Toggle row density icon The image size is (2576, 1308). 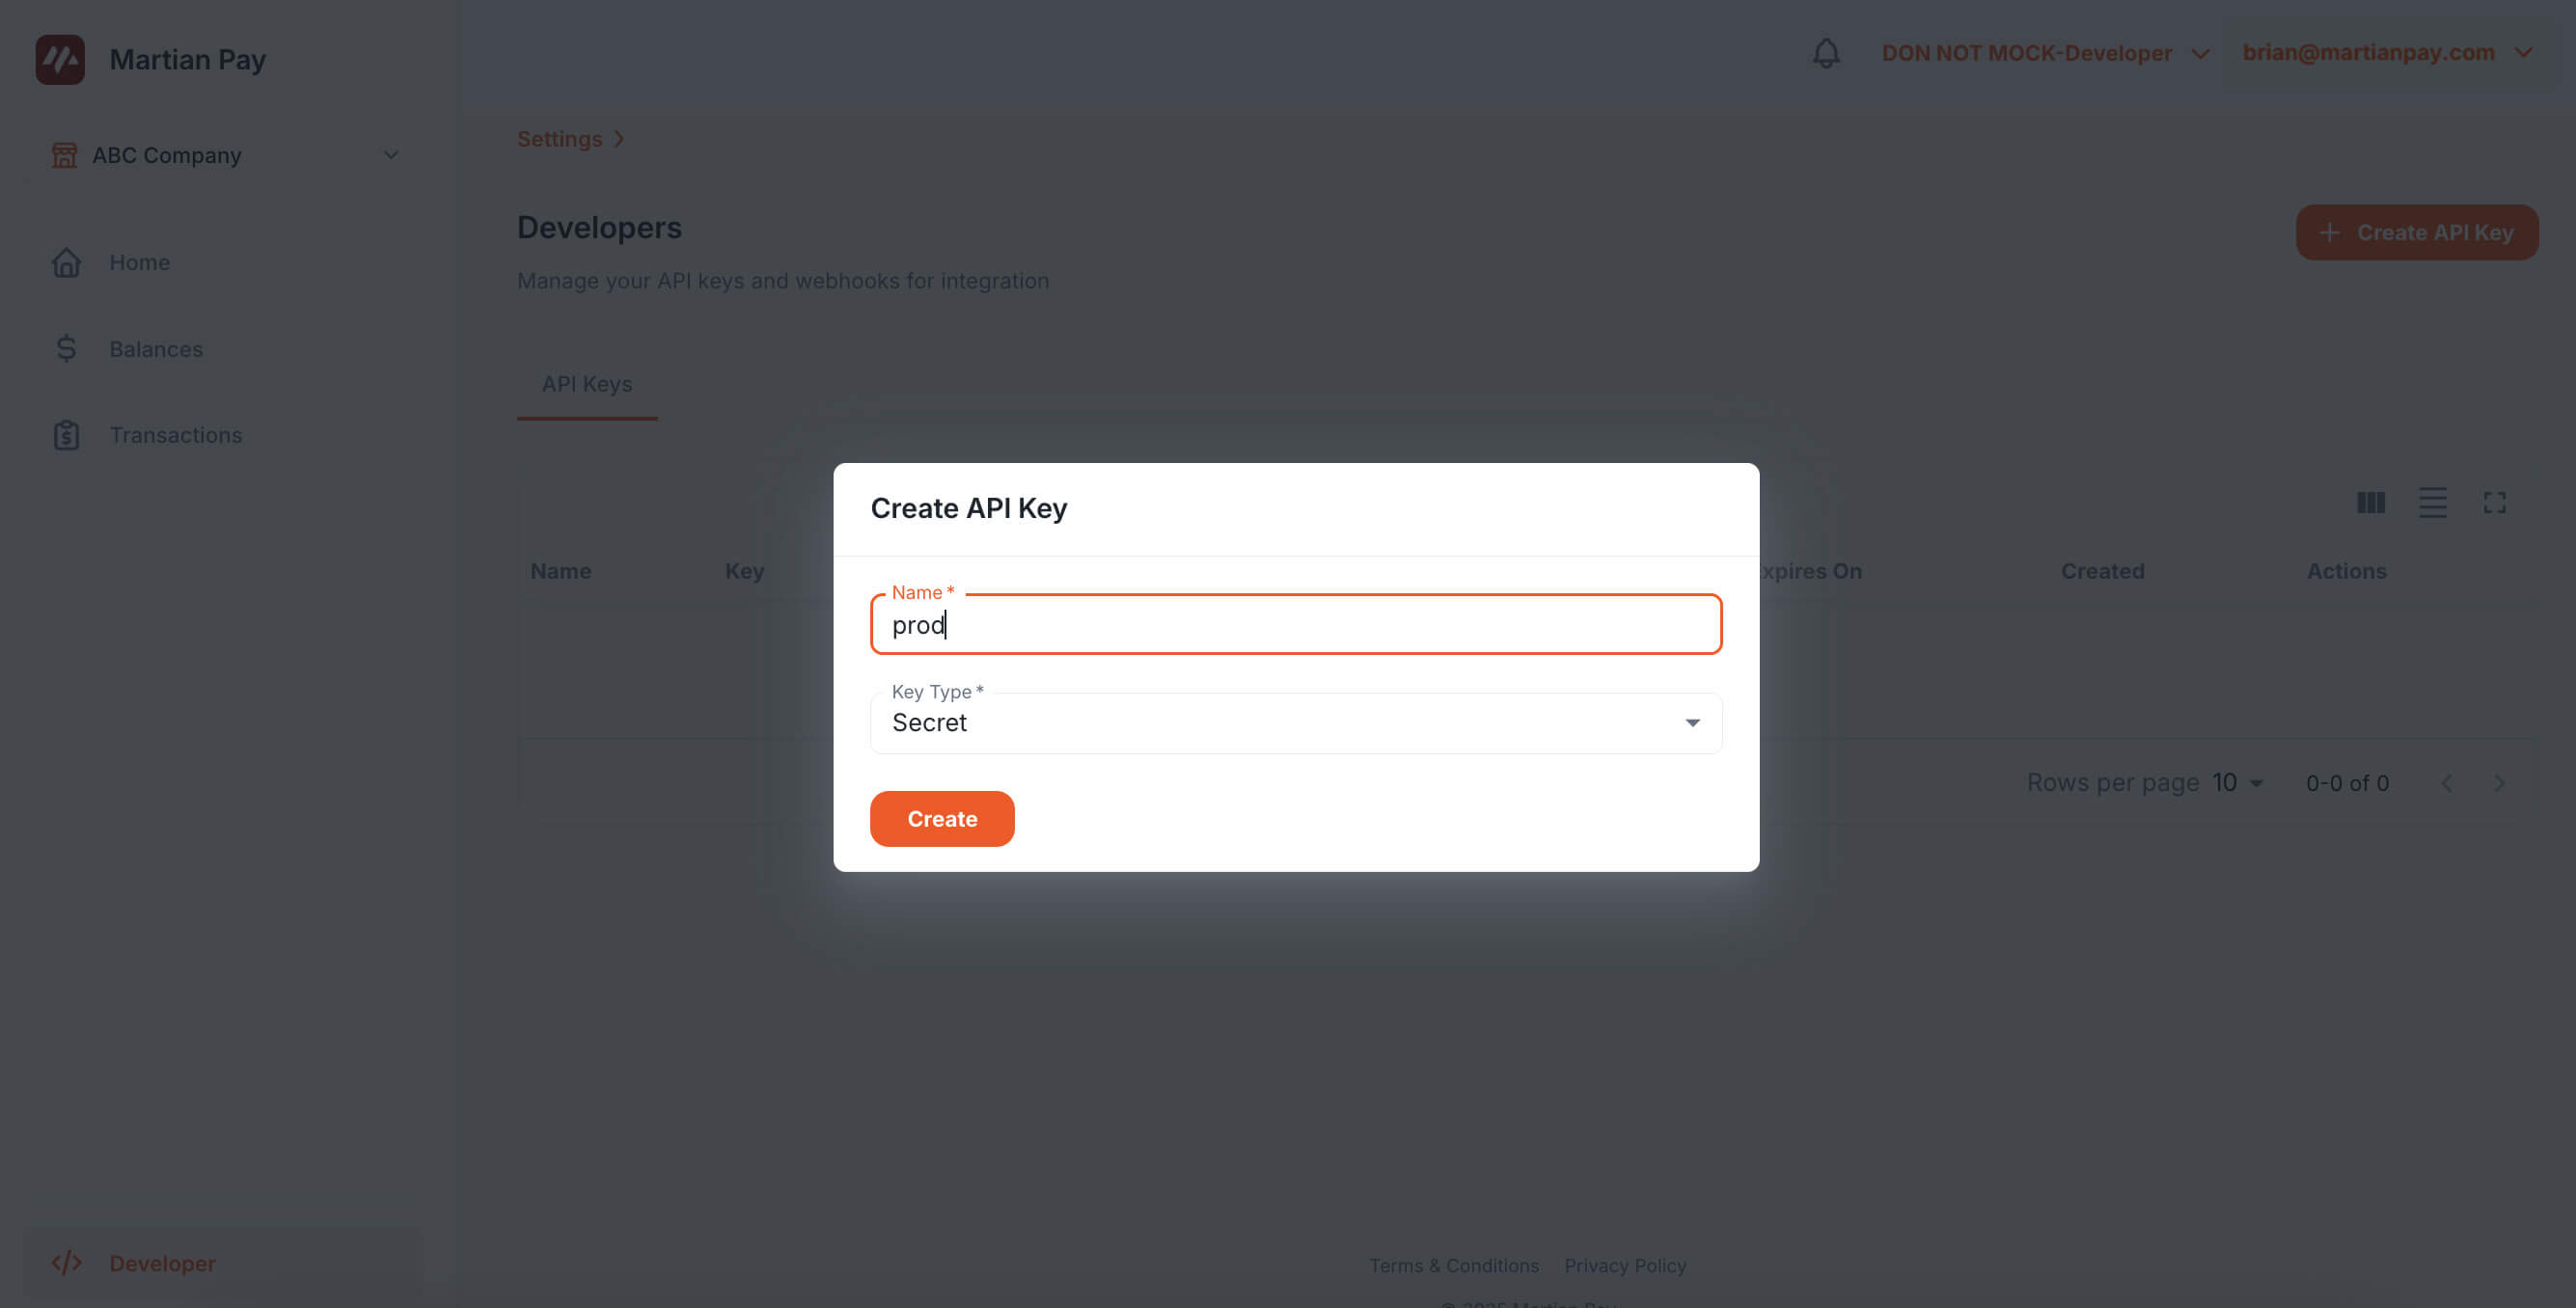pyautogui.click(x=2432, y=502)
